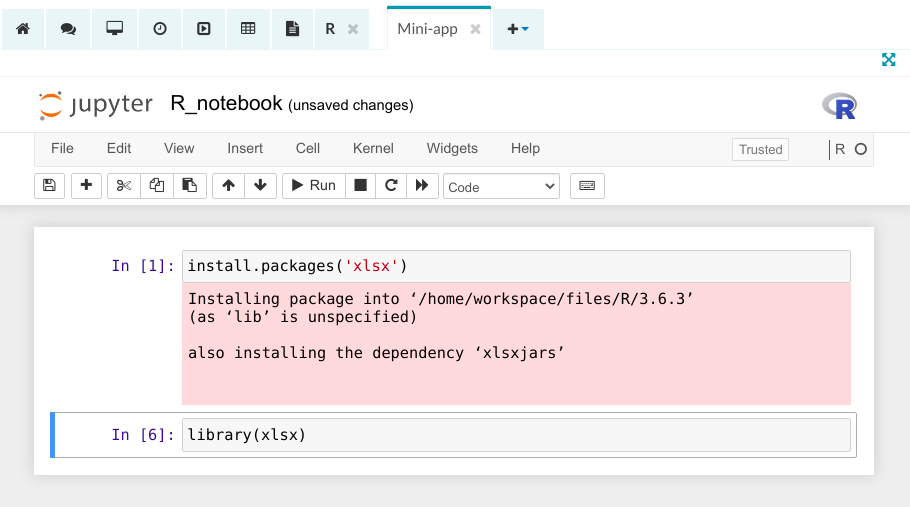This screenshot has width=910, height=507.
Task: Expand the Code cell type dropdown
Action: coord(501,186)
